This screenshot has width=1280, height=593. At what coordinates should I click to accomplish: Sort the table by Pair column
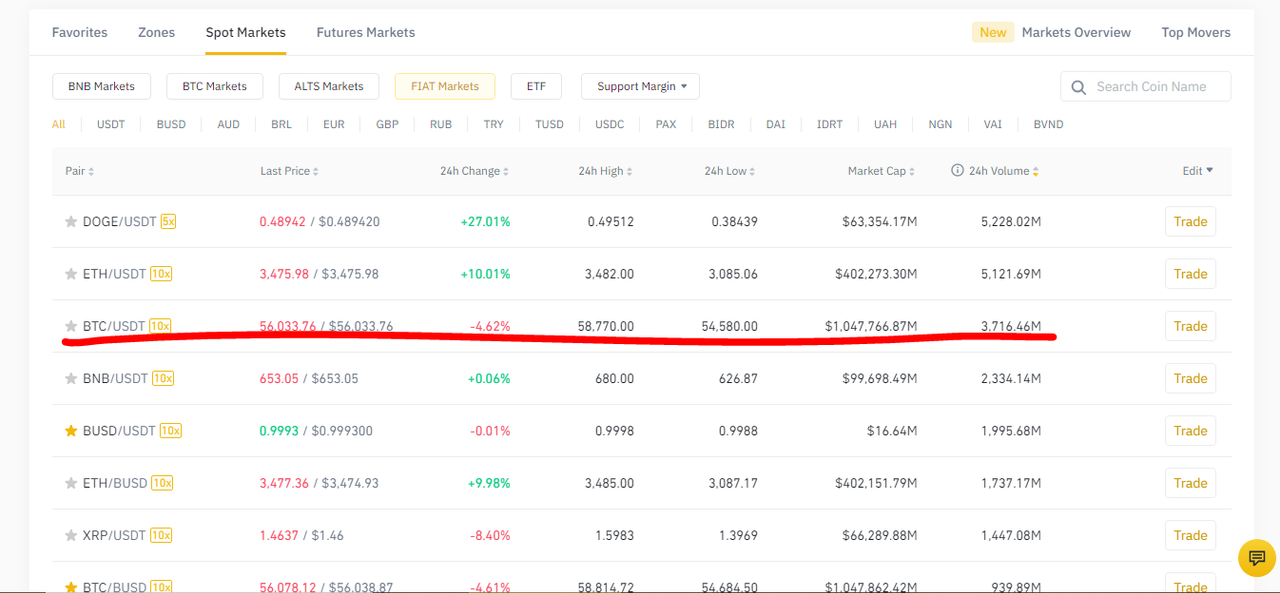[x=80, y=171]
